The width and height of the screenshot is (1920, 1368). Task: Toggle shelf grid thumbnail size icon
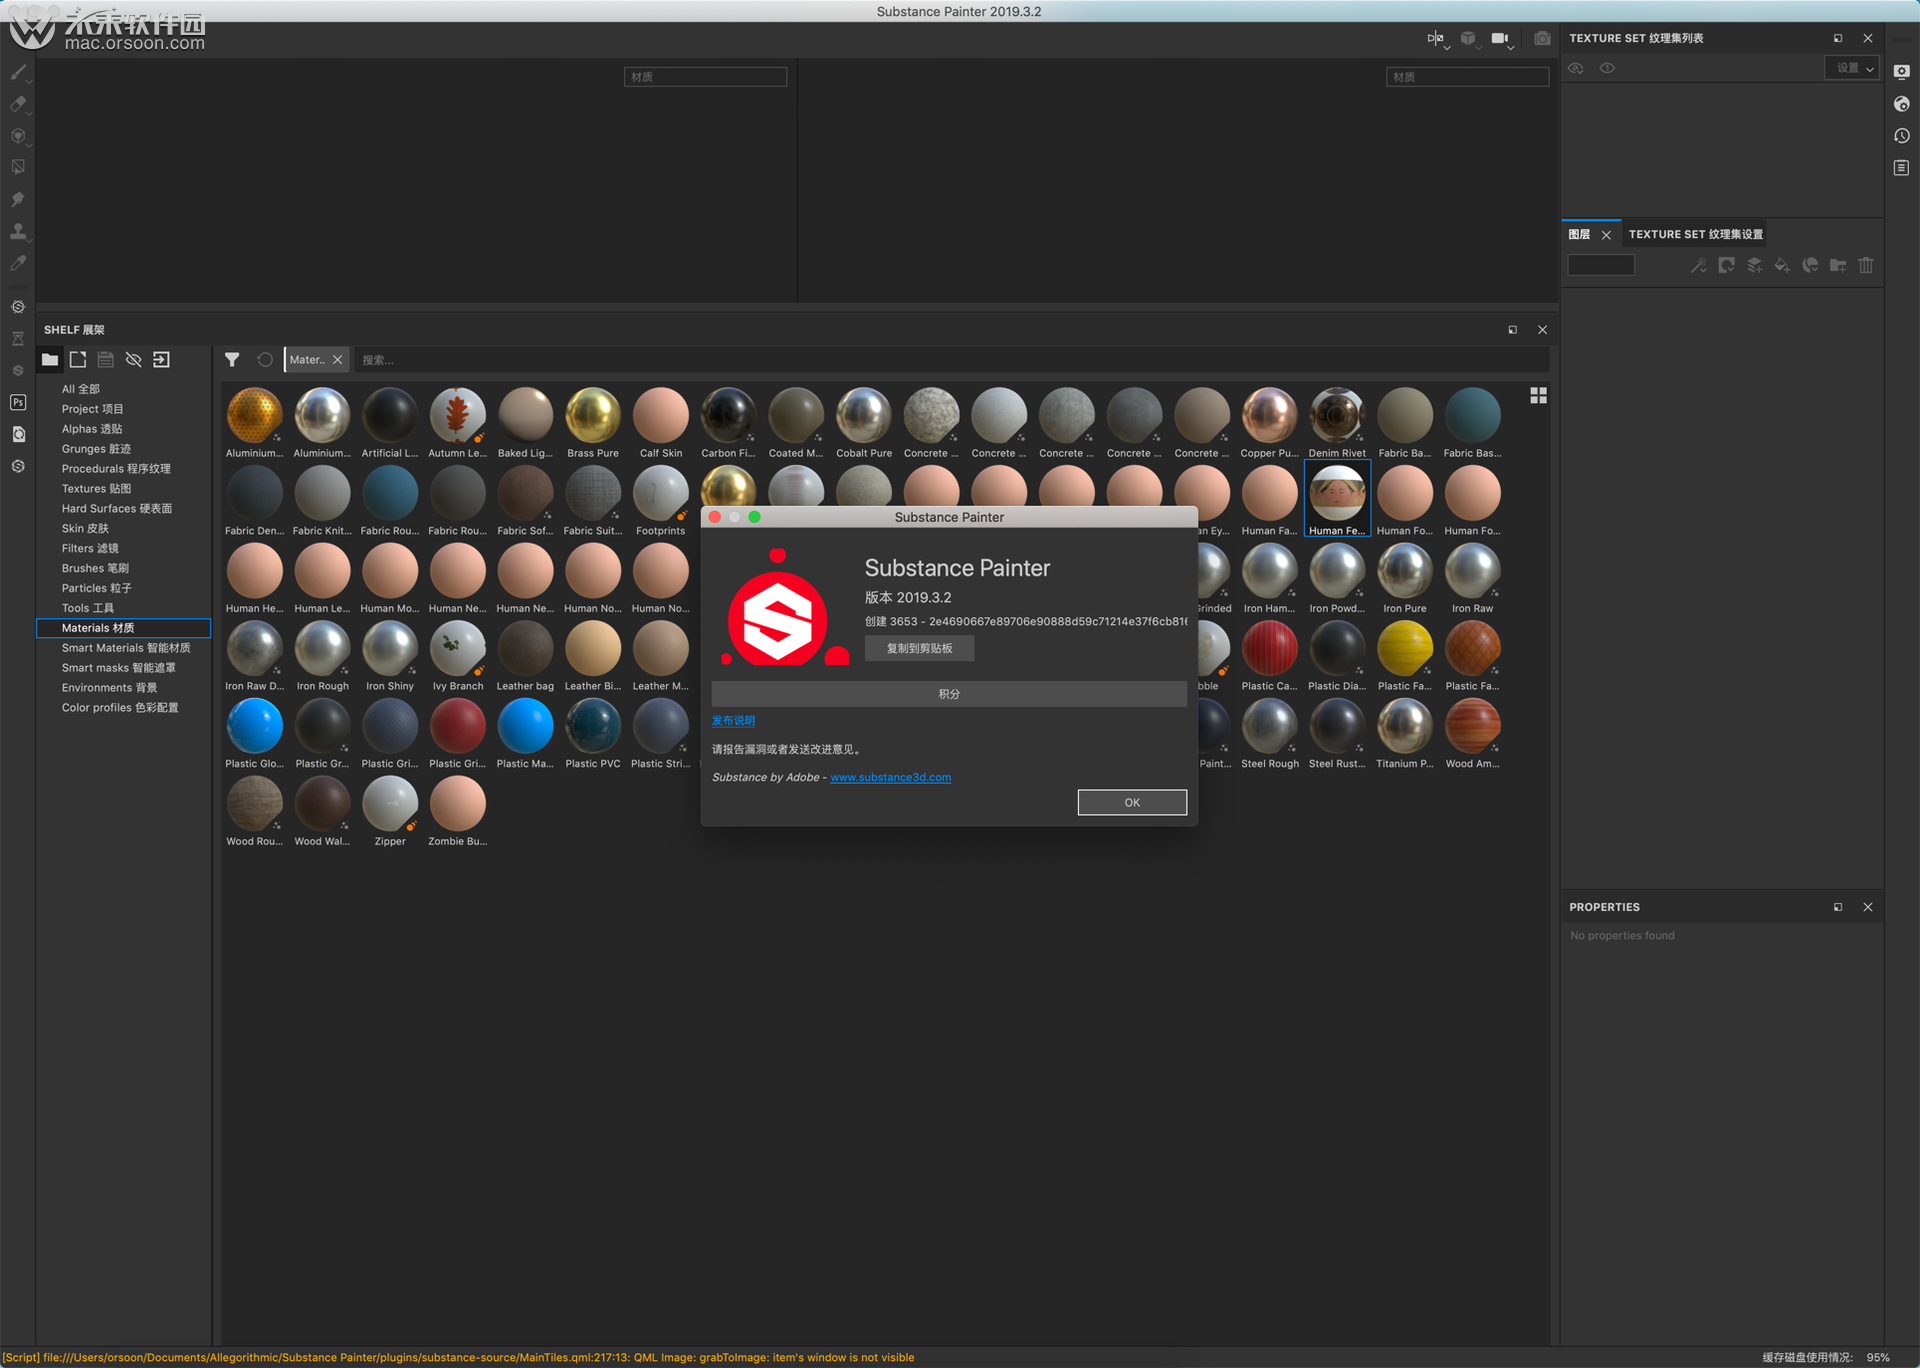coord(1539,396)
